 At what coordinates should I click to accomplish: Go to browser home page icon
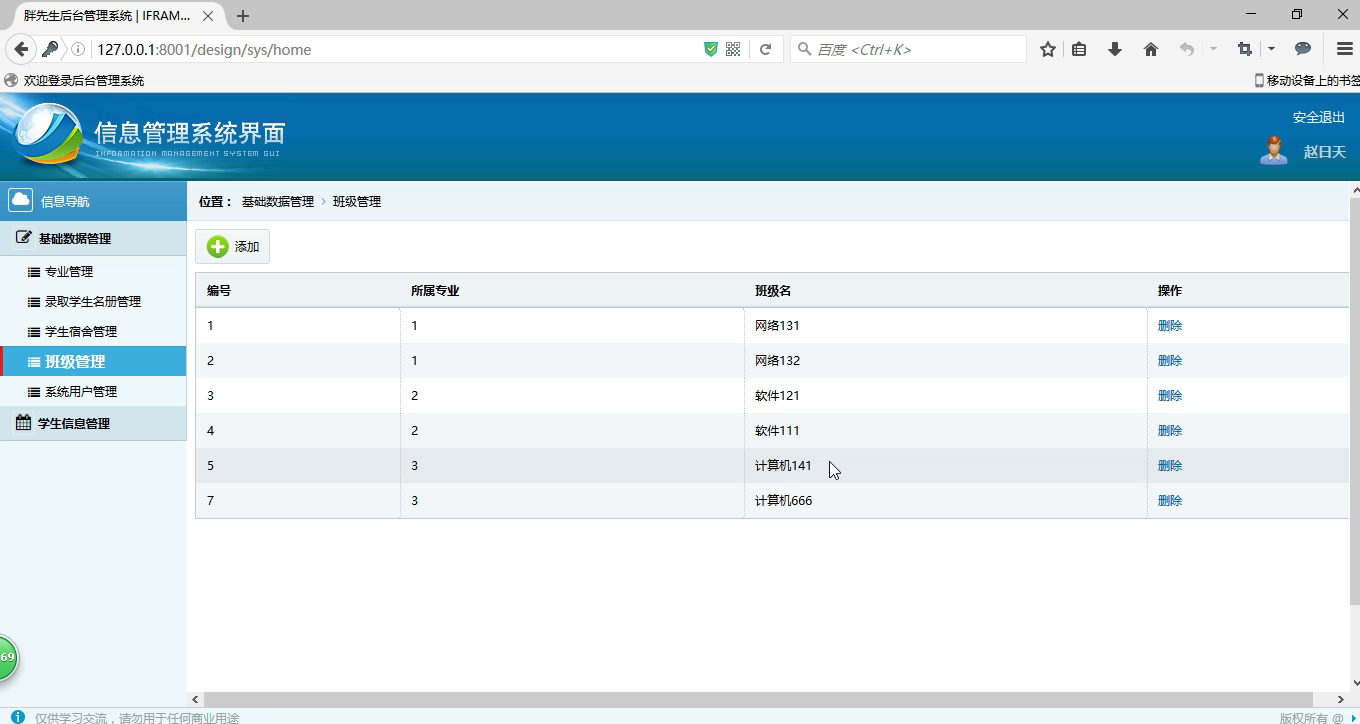point(1151,49)
